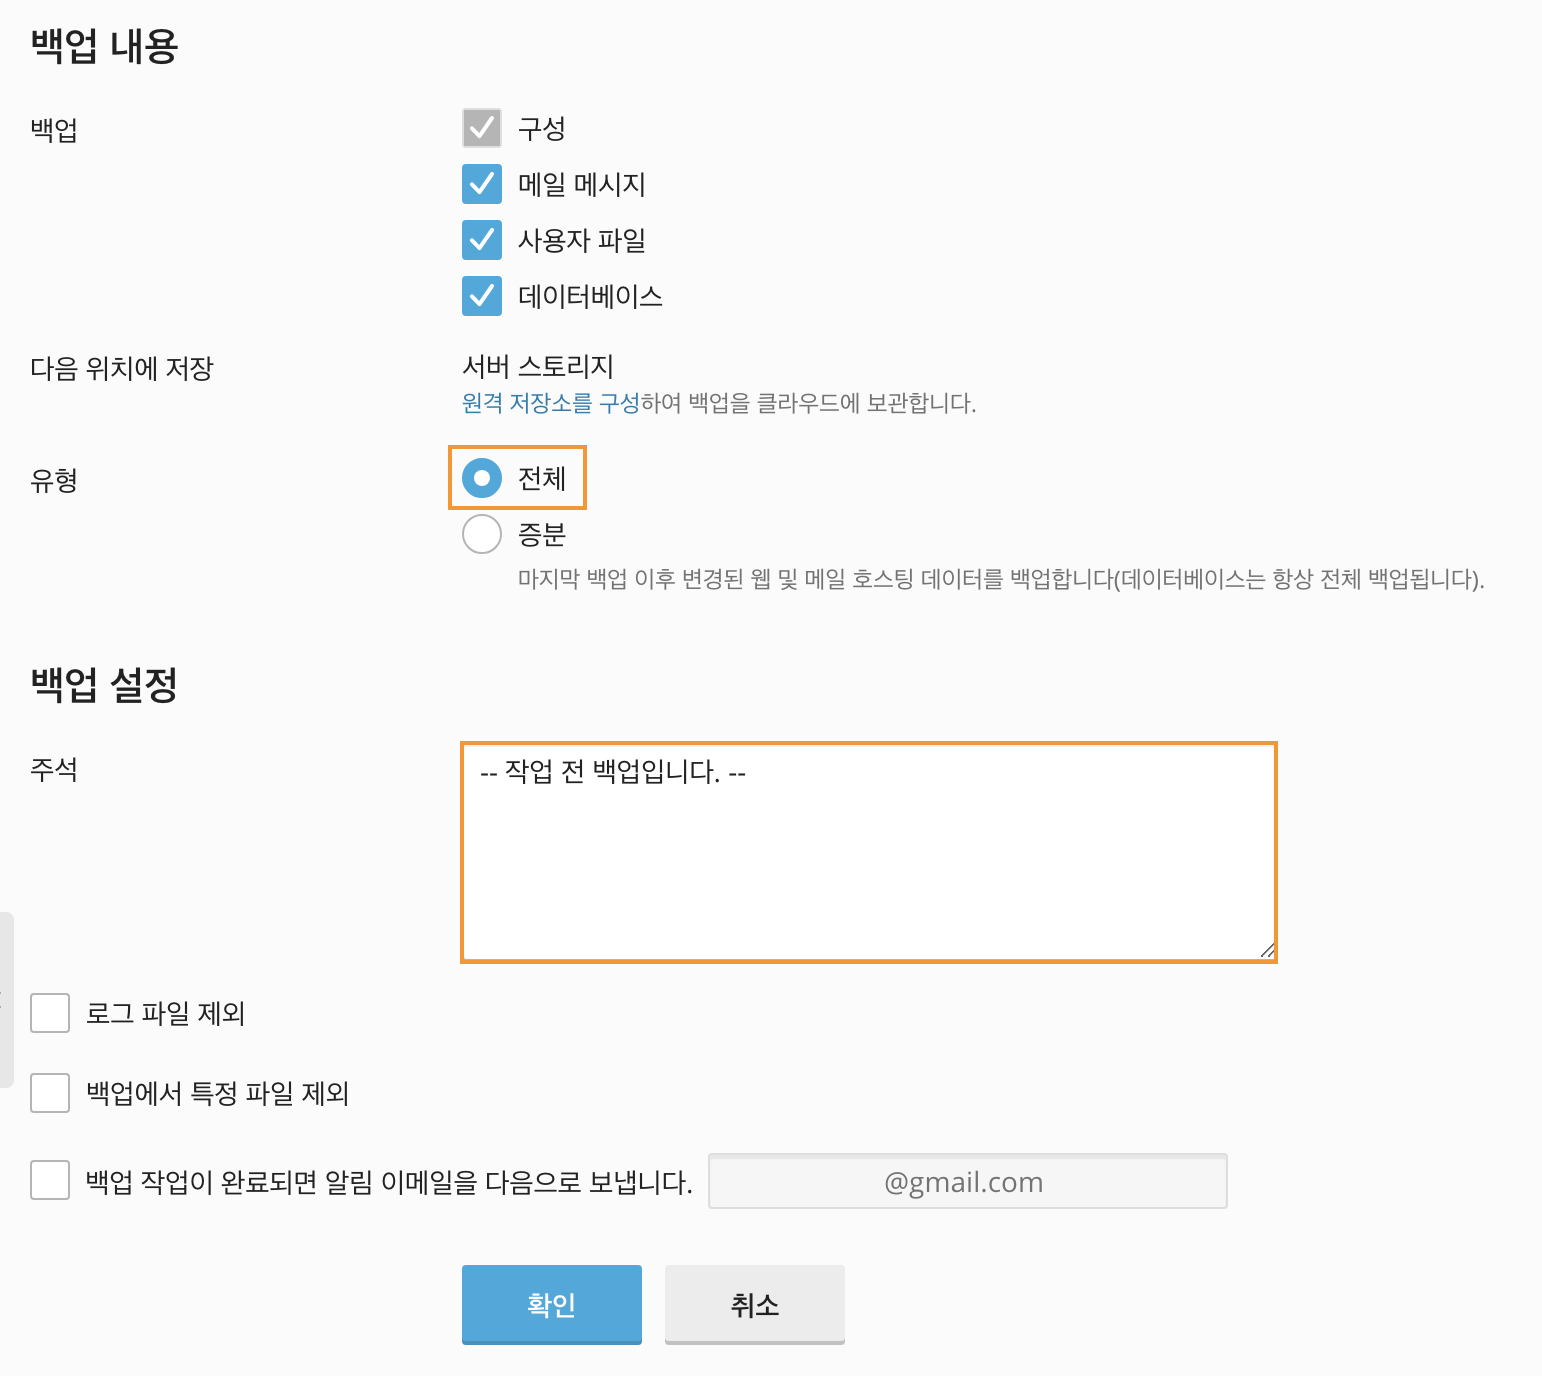The height and width of the screenshot is (1376, 1542).
Task: Check the 백업에서 특정 파일 제외 box
Action: [50, 1093]
